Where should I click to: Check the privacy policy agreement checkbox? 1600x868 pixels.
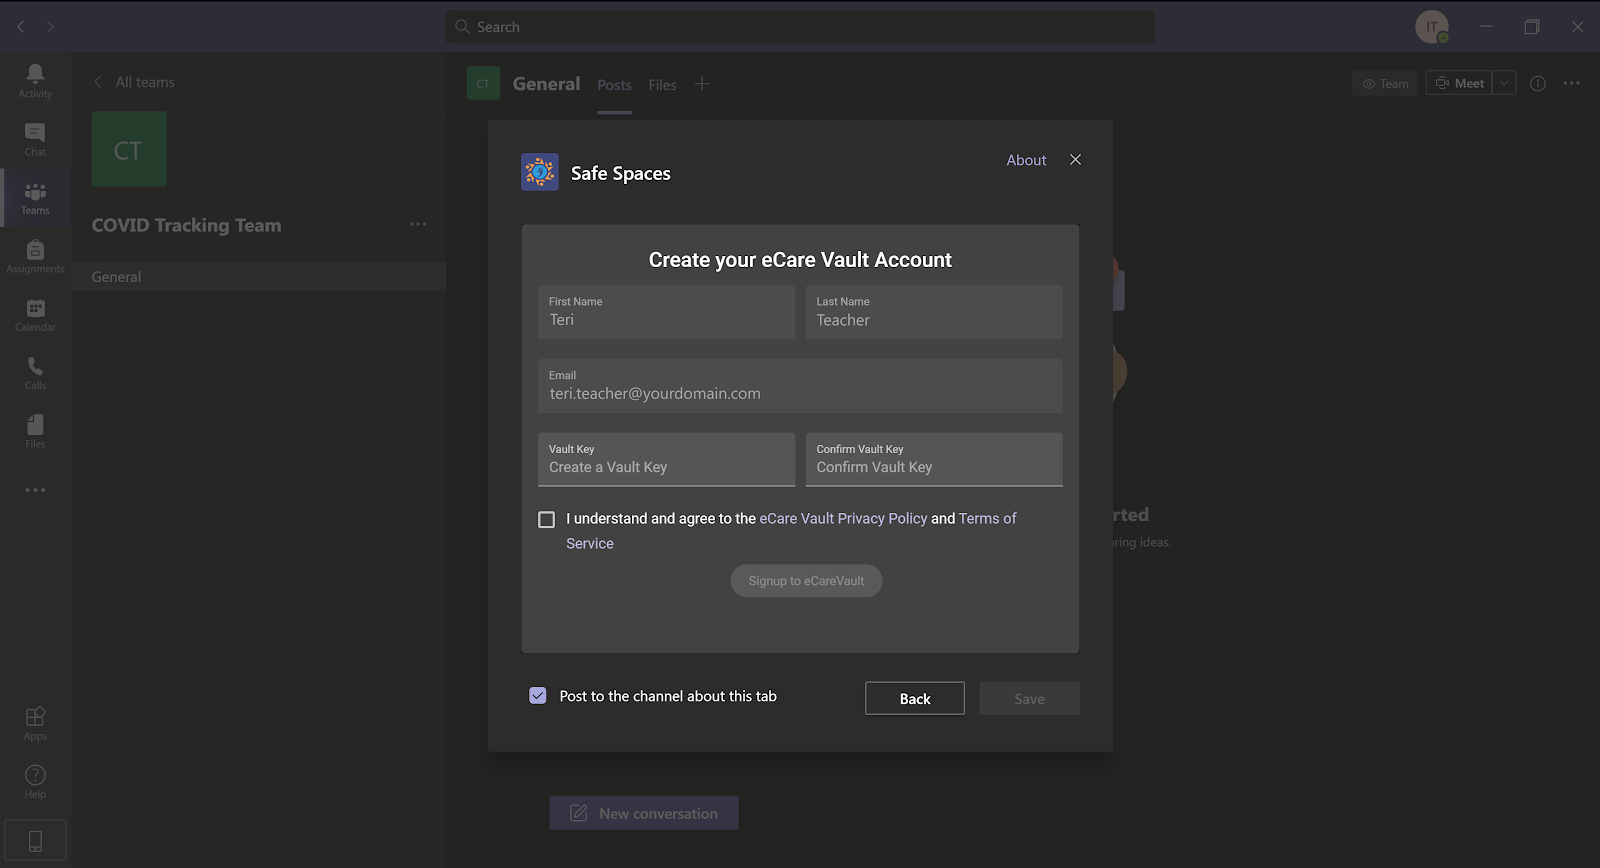click(x=546, y=519)
